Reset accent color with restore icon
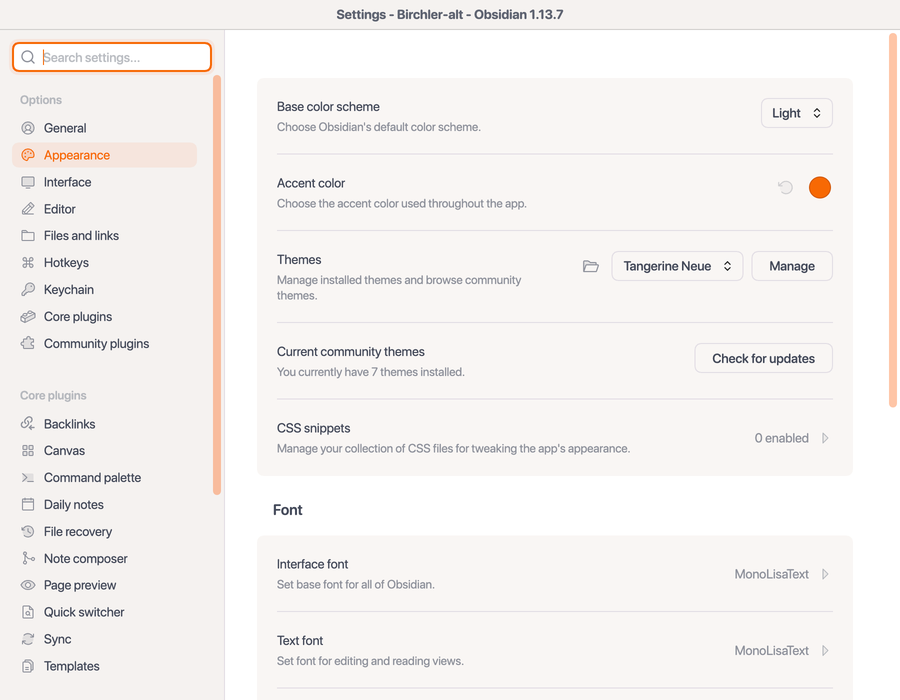Screen dimensions: 900x700 [785, 188]
